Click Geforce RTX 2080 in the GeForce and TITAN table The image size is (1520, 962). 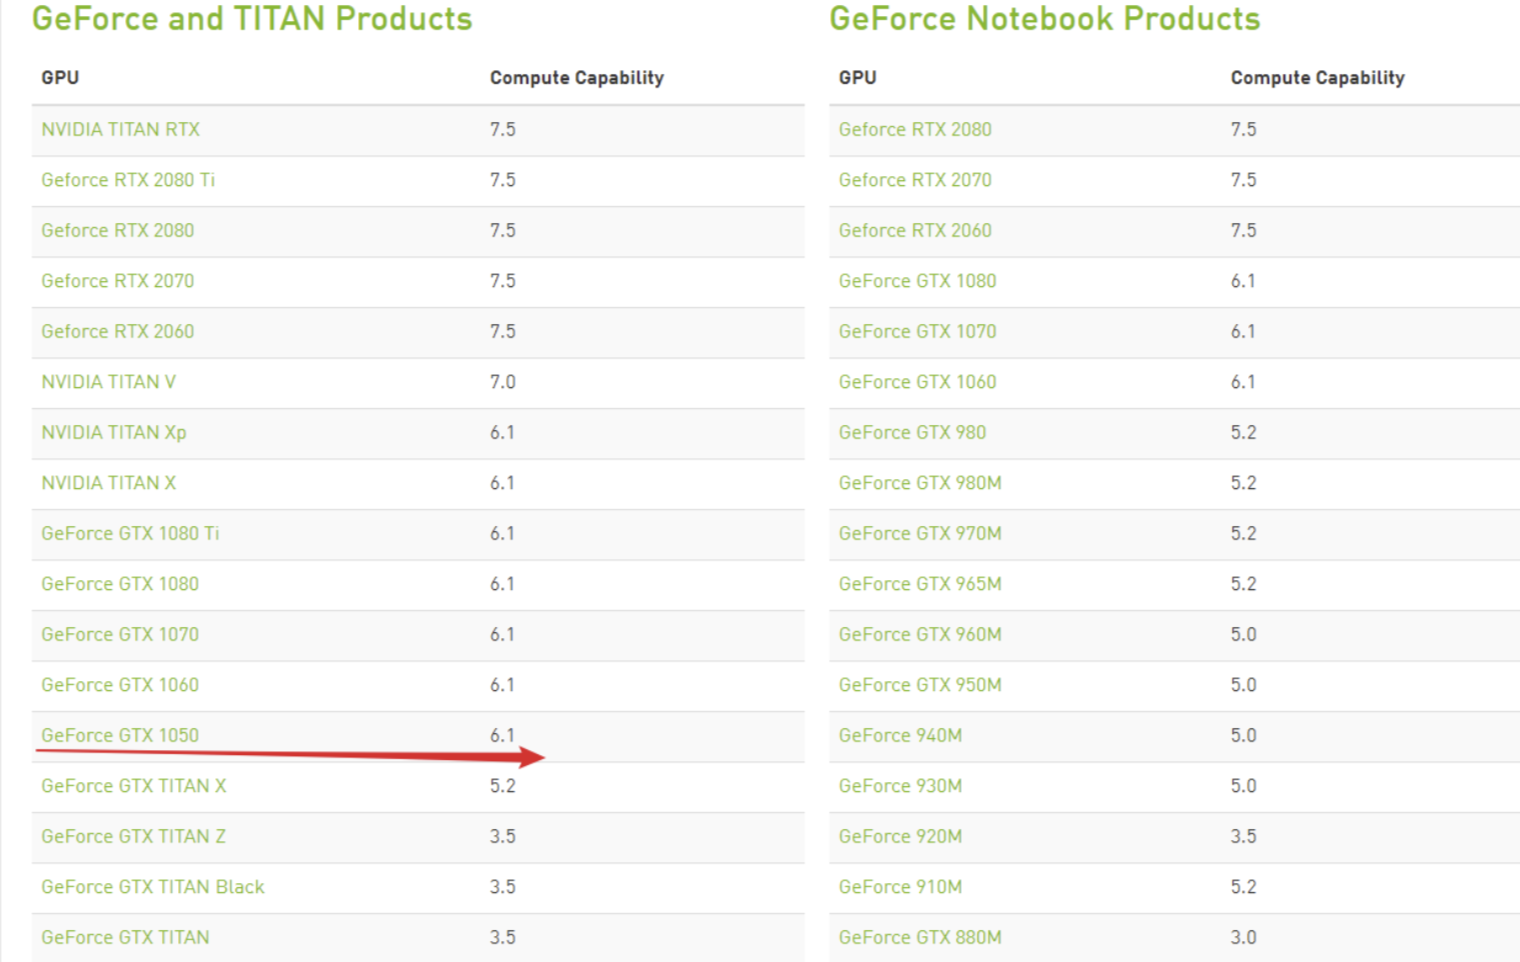(x=118, y=230)
